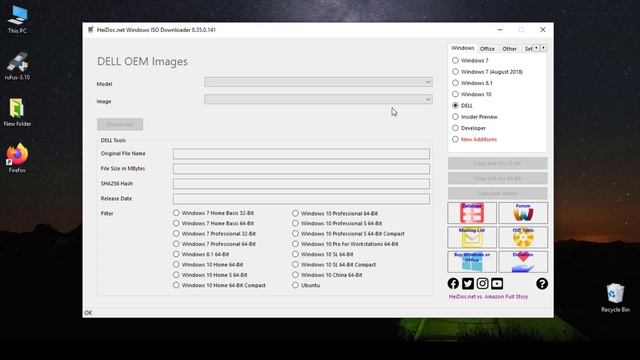Filter by Windows 10 Home S 64-Bit
This screenshot has height=360, width=640.
176,275
